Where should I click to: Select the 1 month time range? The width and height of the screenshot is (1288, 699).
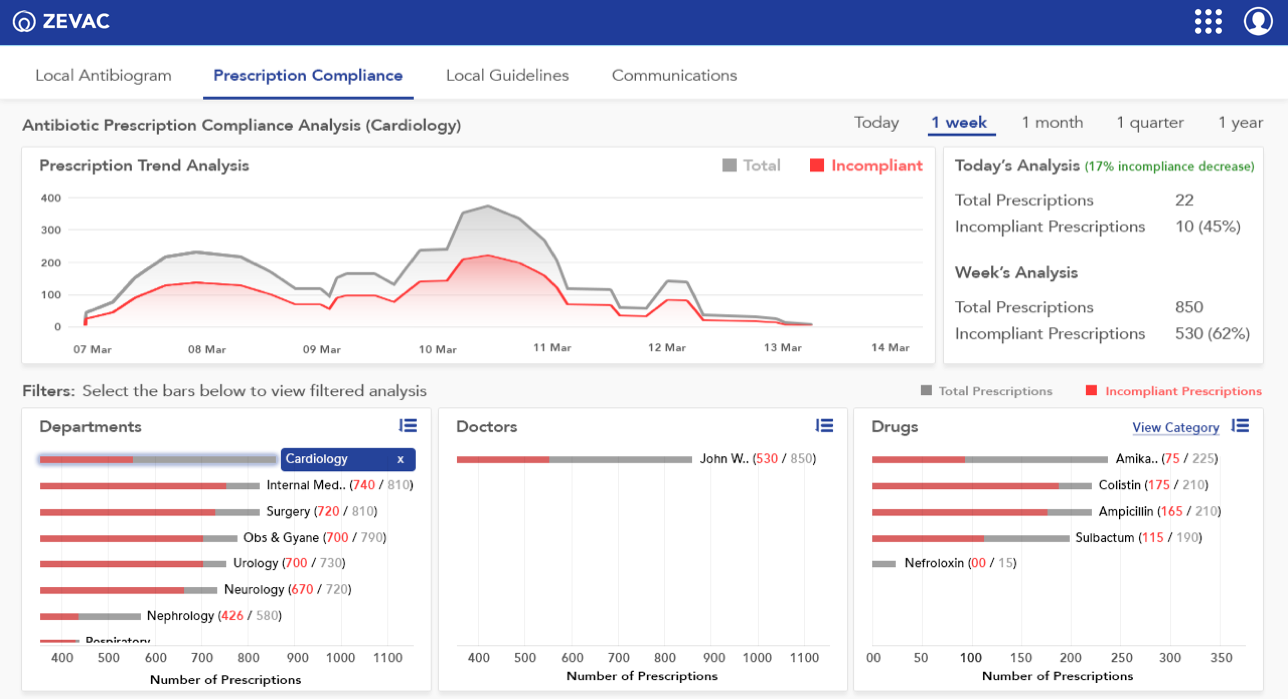(x=1052, y=123)
